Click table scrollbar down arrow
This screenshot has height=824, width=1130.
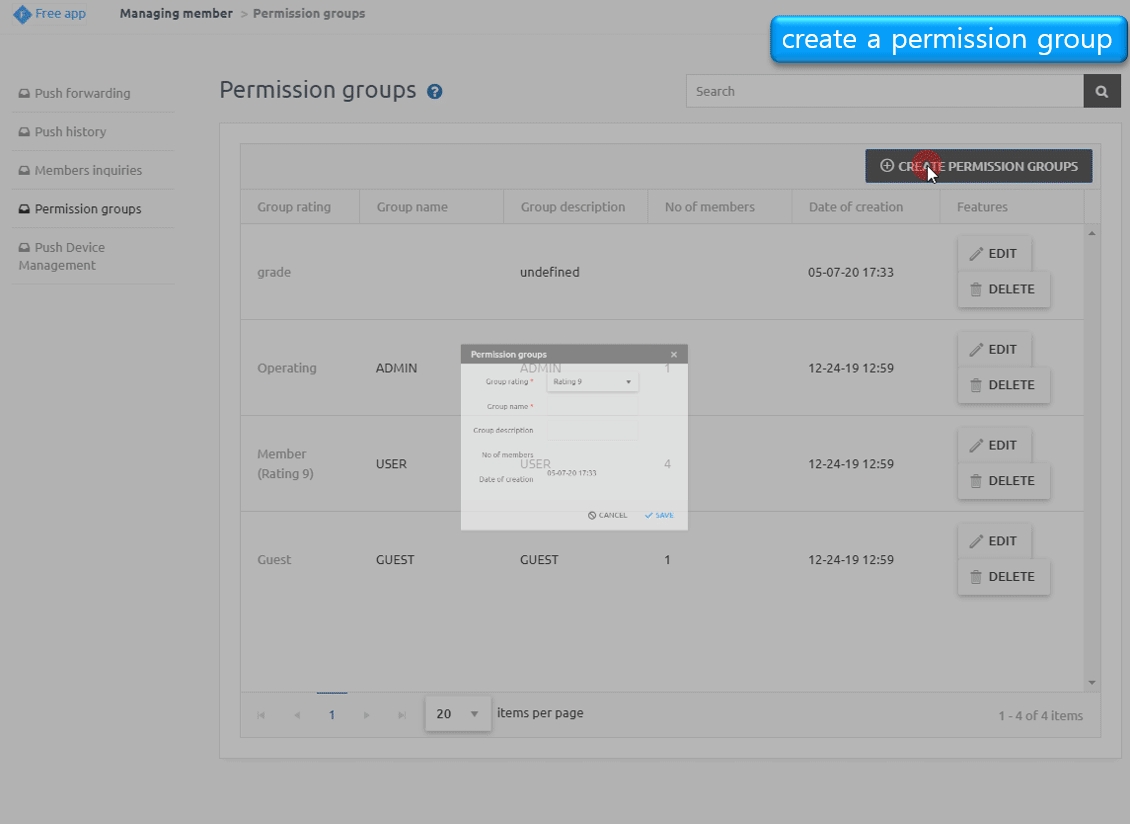point(1092,682)
